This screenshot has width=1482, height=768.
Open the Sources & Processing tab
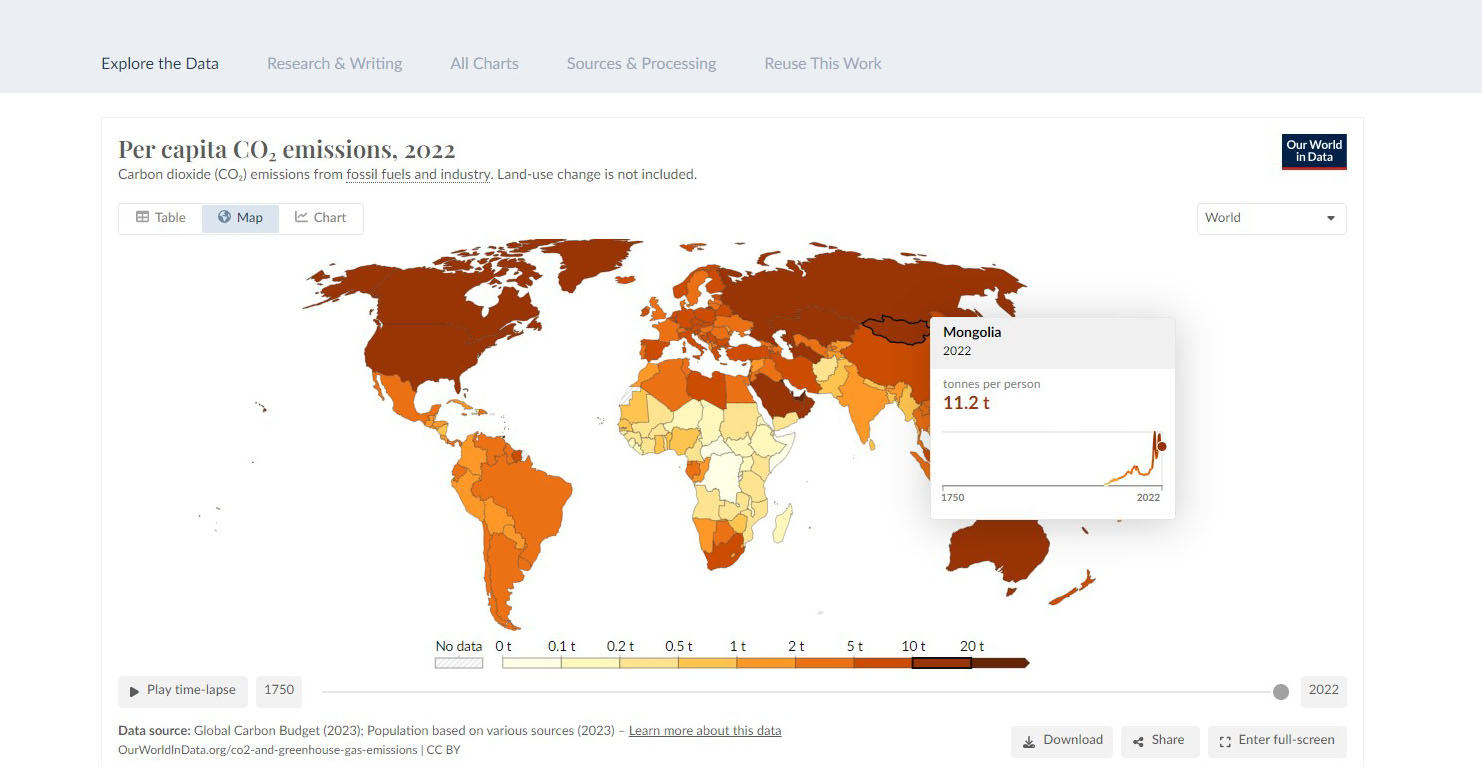click(641, 64)
